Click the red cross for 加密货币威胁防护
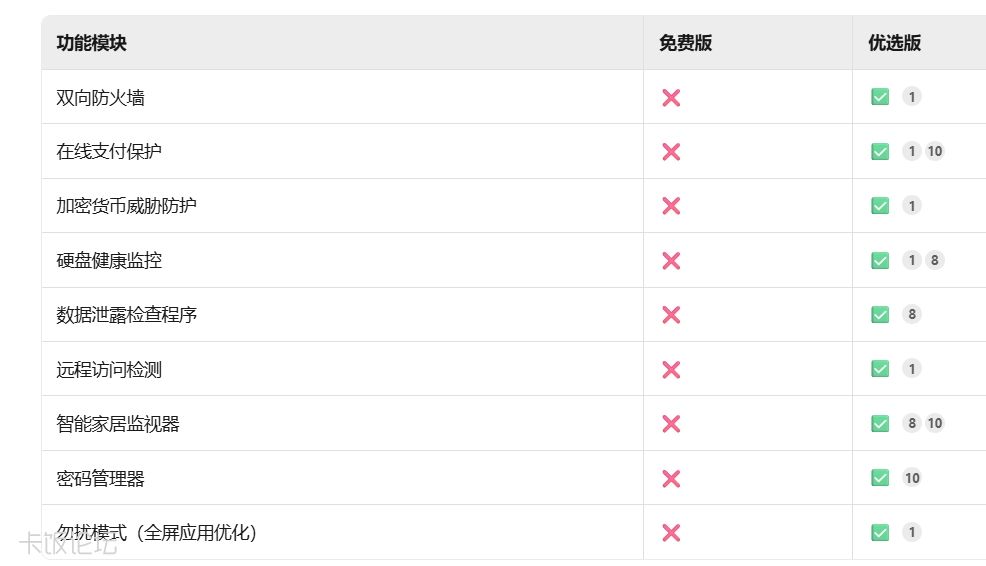This screenshot has height=566, width=986. [x=671, y=206]
